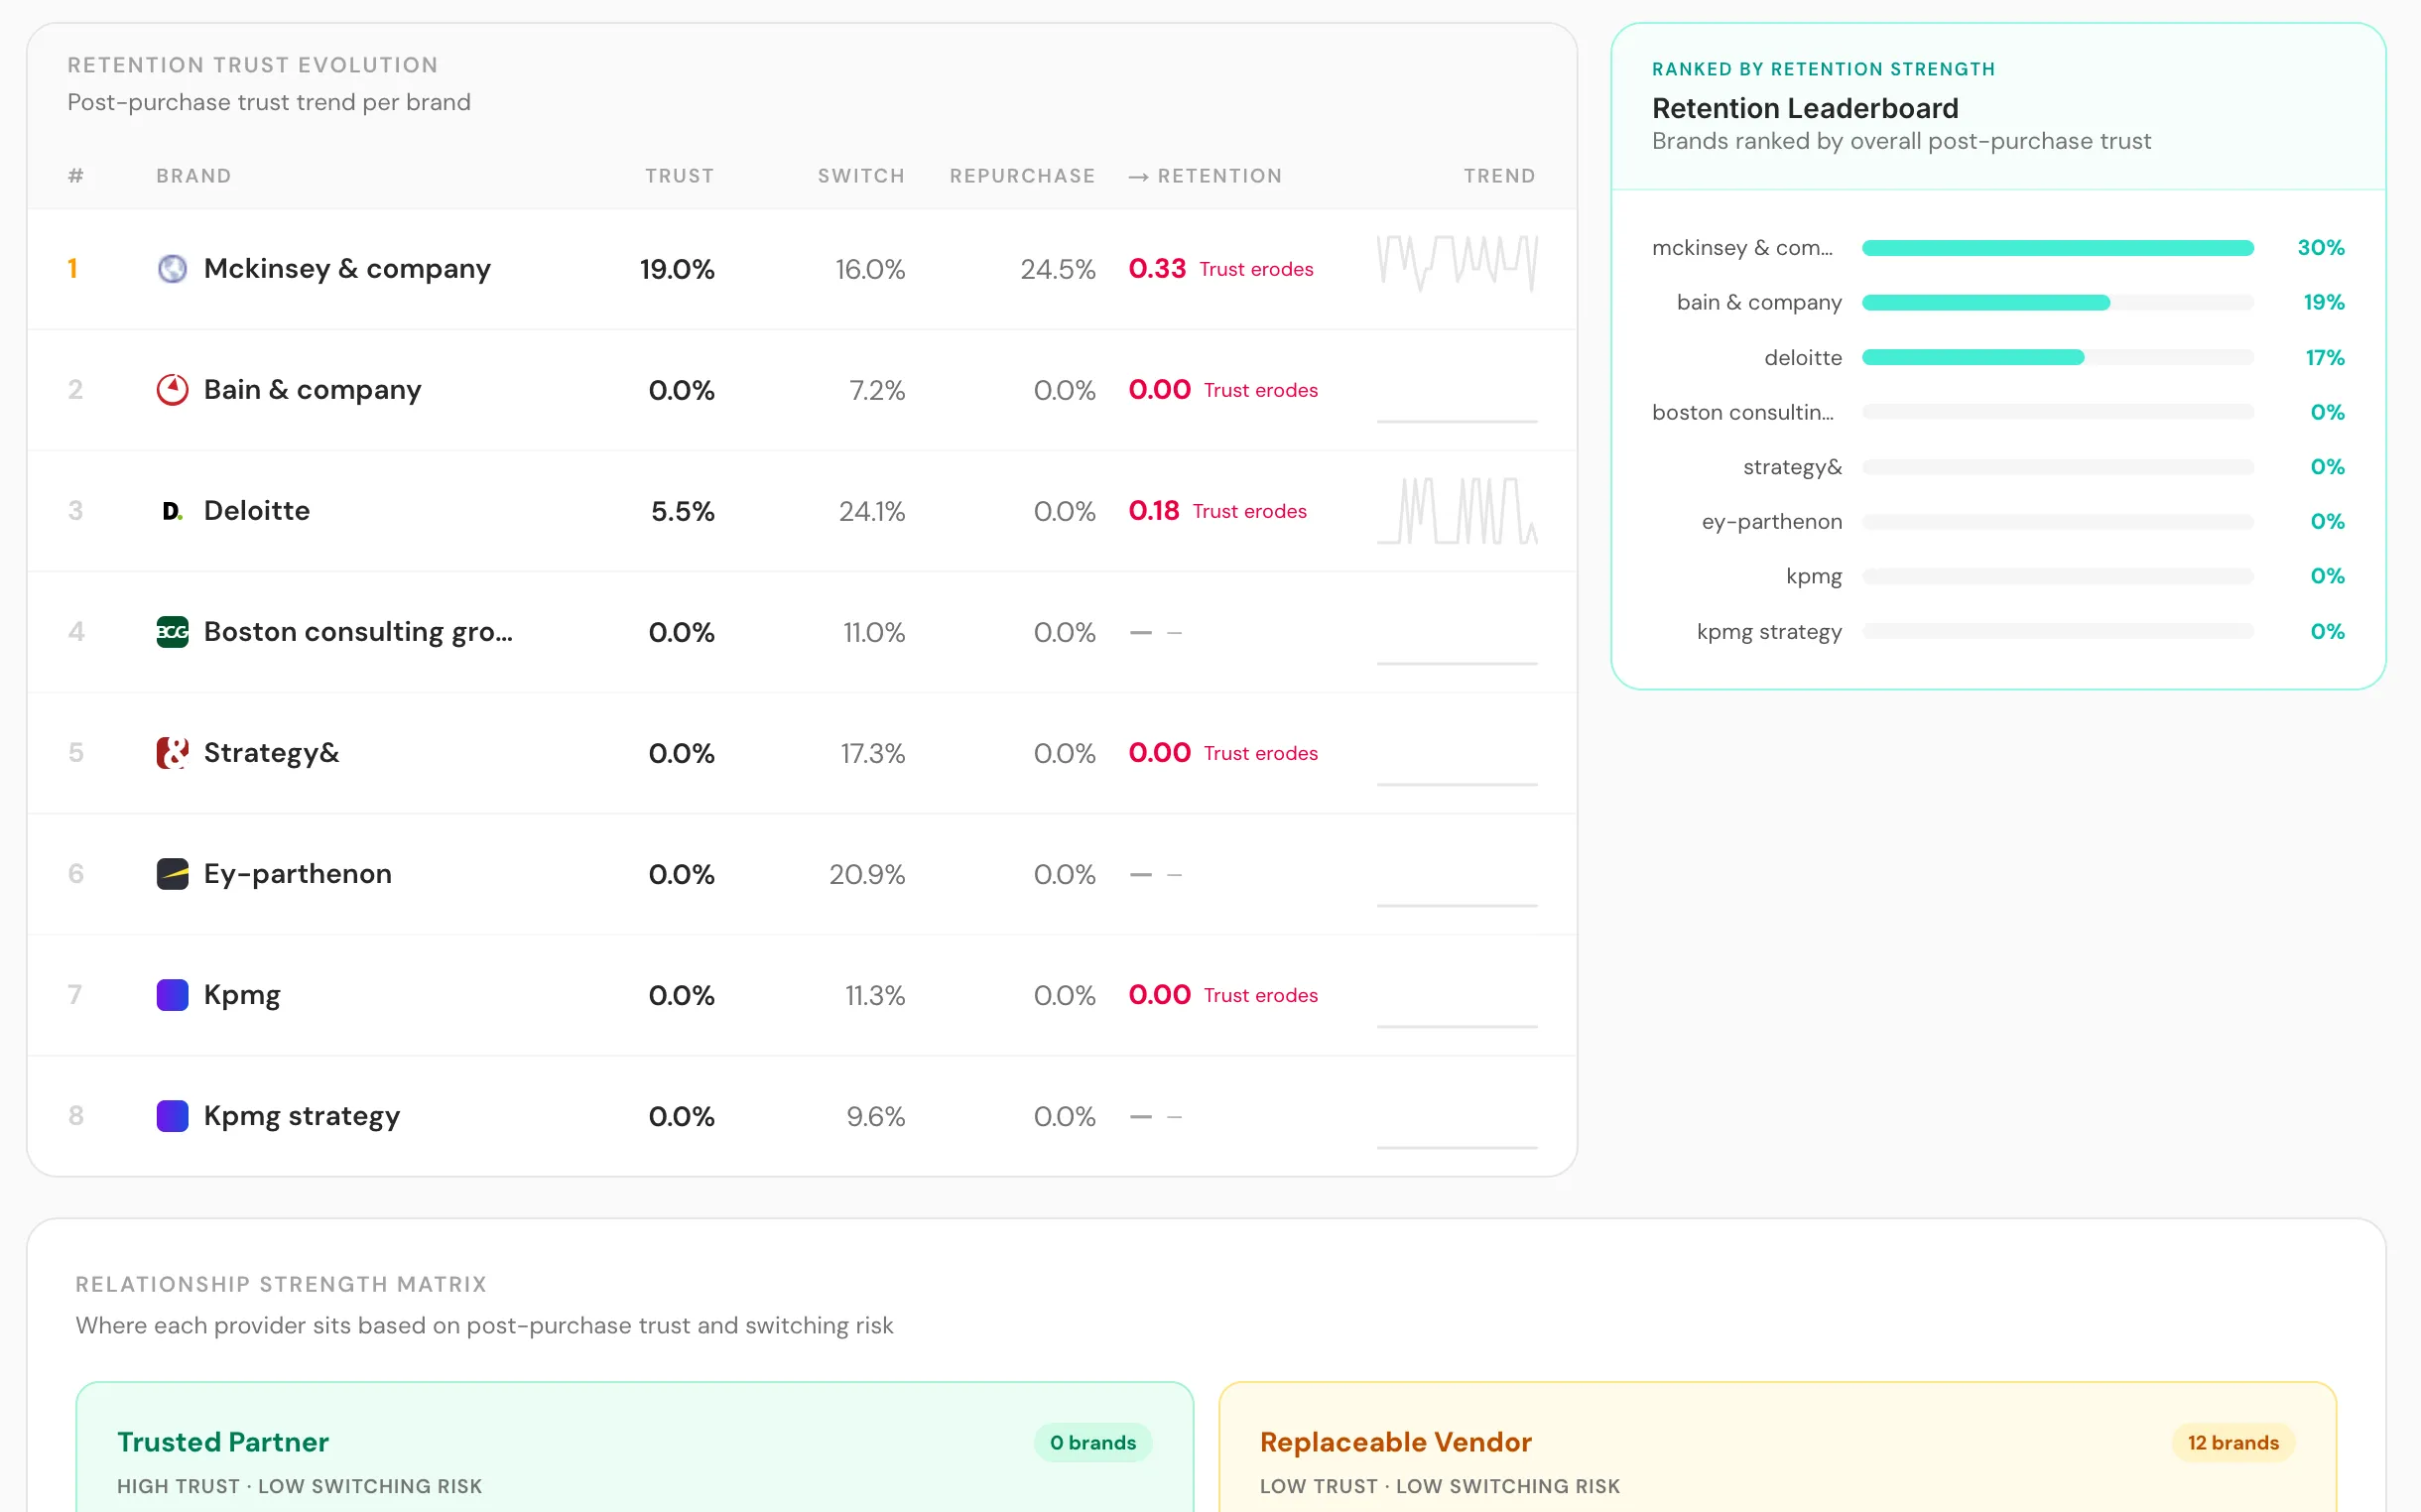This screenshot has height=1512, width=2421.
Task: Sort table by BRAND column header
Action: (194, 176)
